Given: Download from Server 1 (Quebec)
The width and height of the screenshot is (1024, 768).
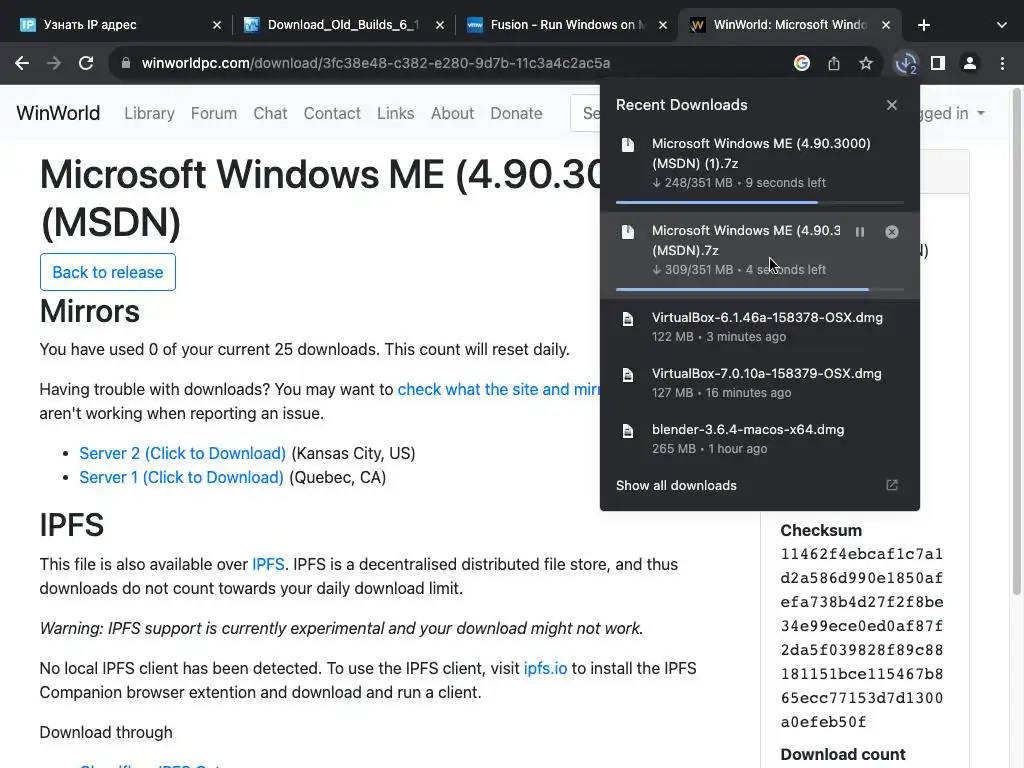Looking at the screenshot, I should click(181, 477).
